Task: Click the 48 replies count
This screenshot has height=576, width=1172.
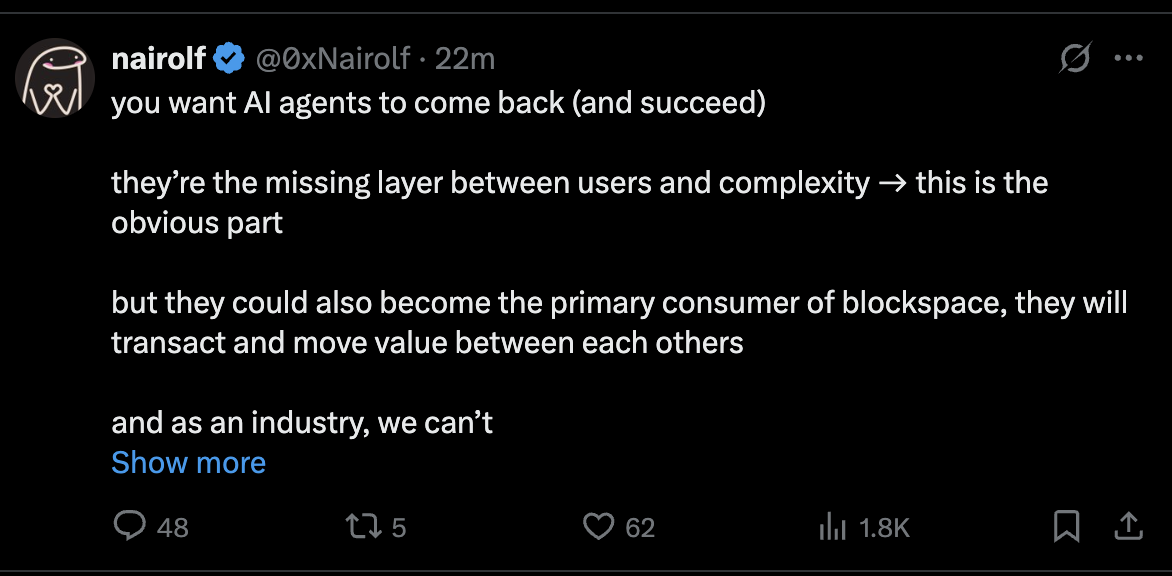Action: [x=173, y=528]
